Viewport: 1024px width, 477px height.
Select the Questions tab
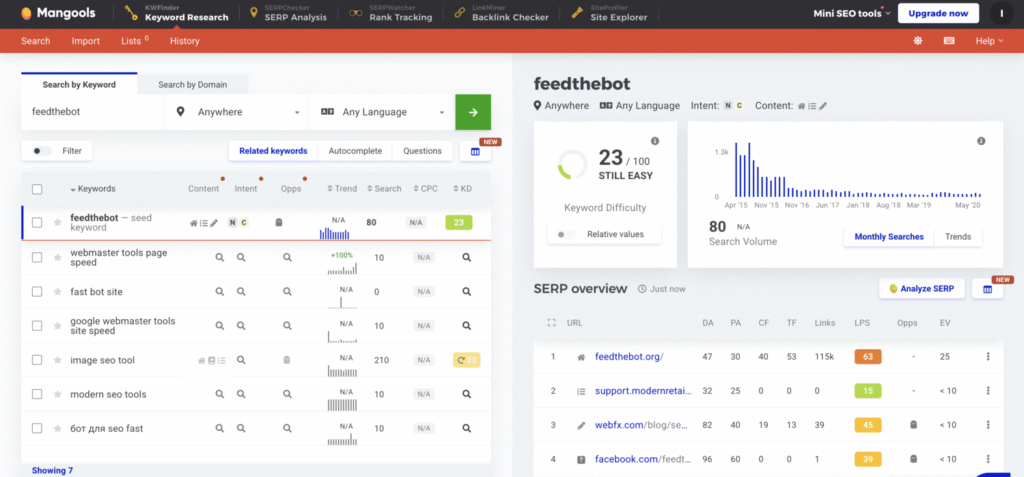click(x=423, y=151)
